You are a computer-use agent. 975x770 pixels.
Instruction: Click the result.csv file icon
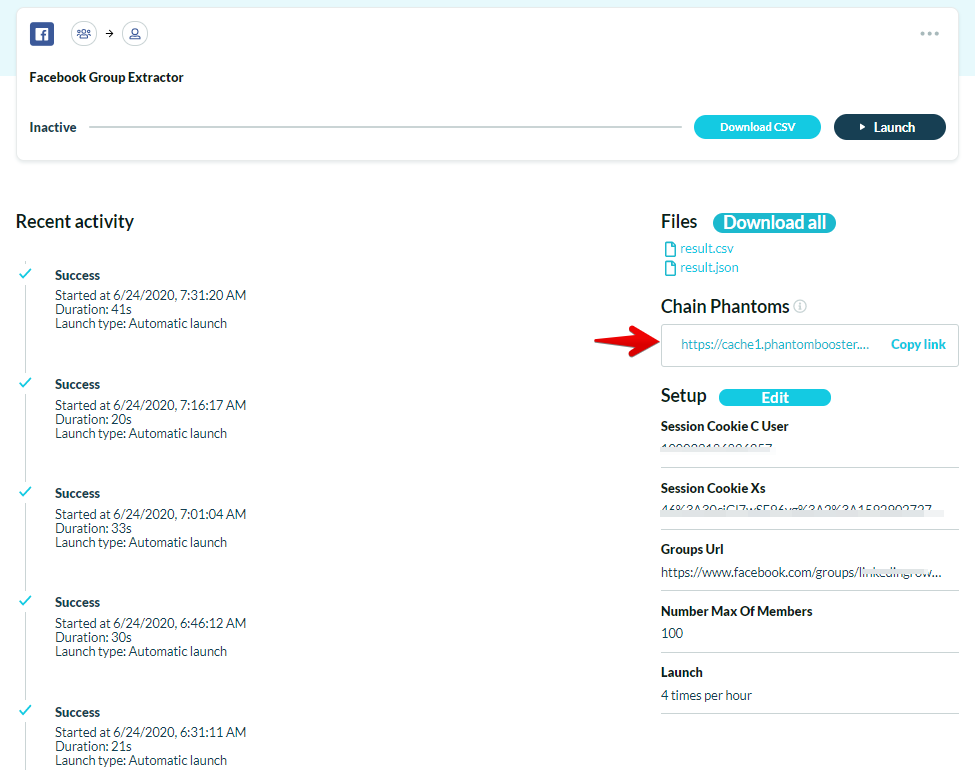[670, 249]
